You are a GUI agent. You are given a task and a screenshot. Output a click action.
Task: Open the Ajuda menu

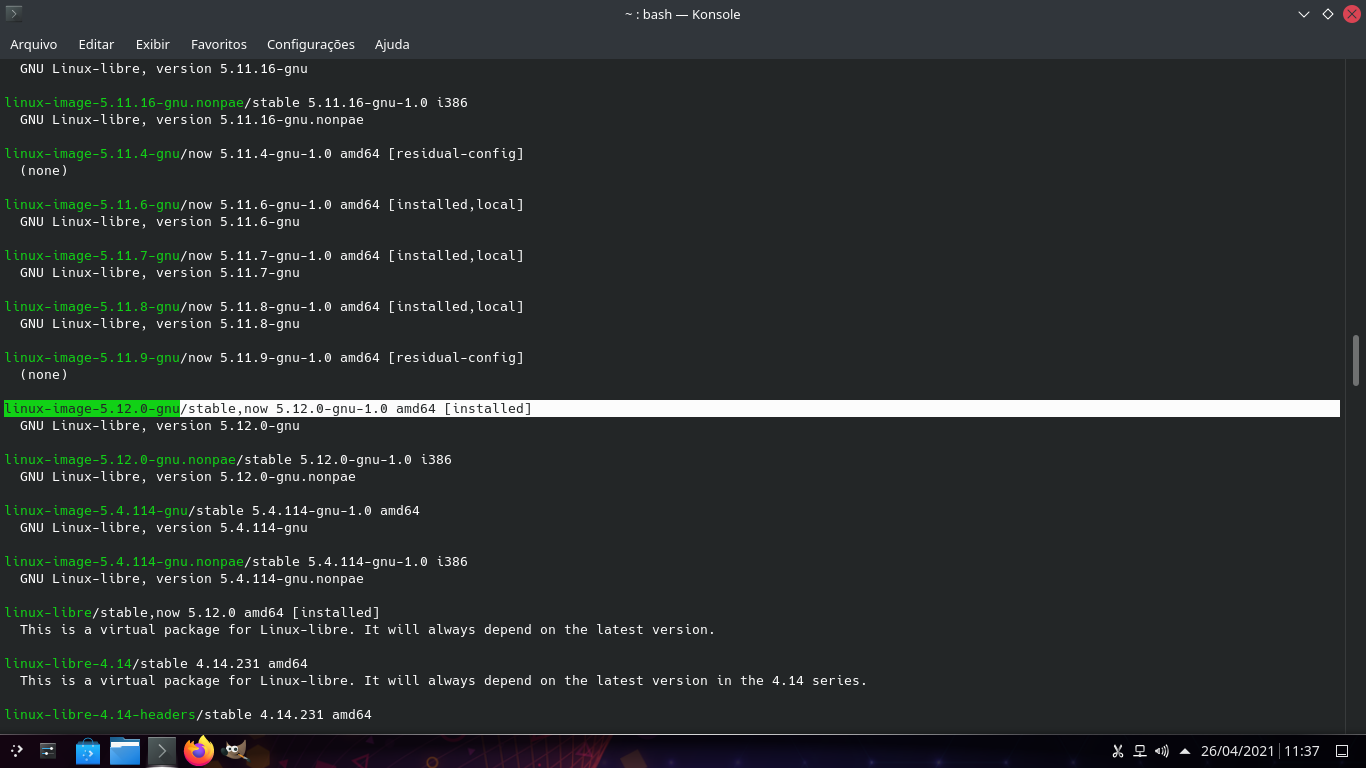coord(391,44)
